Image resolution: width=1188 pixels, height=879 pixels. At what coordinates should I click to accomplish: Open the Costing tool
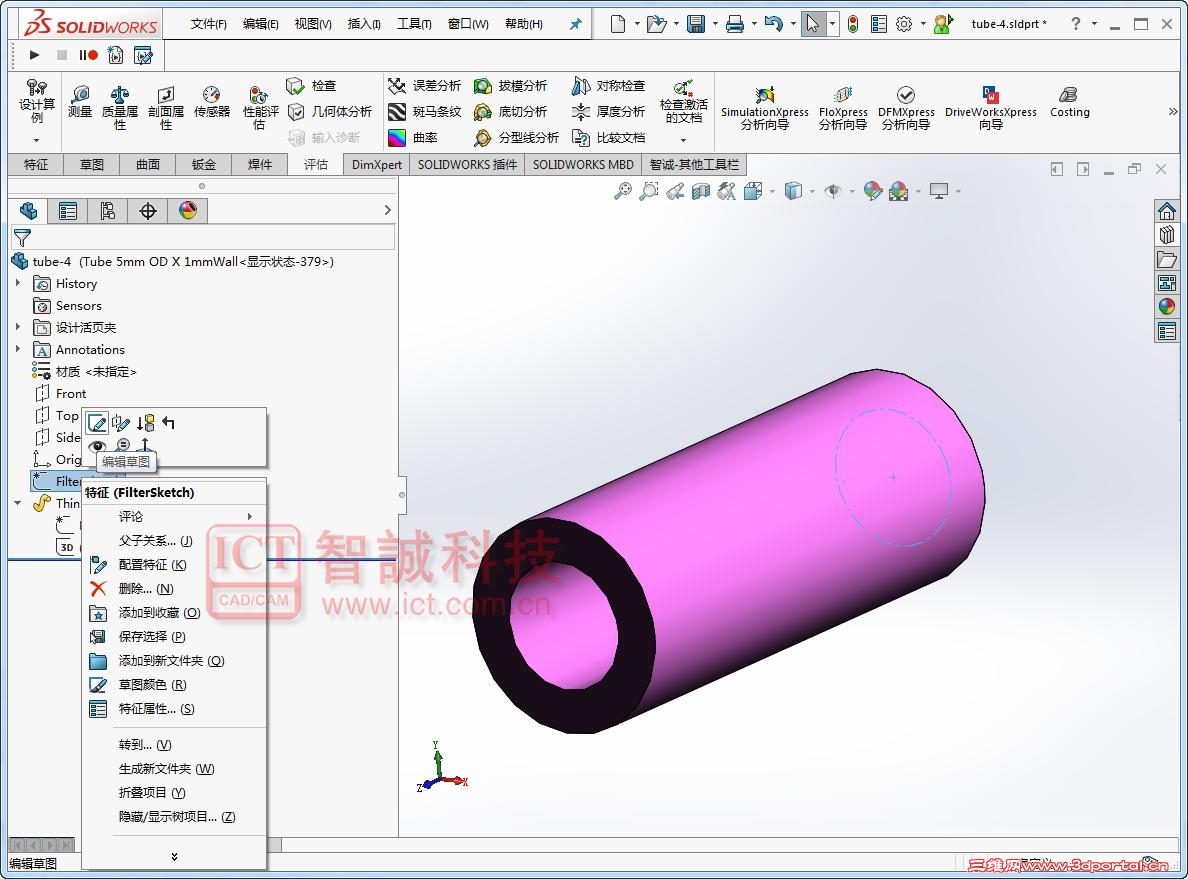pos(1069,102)
